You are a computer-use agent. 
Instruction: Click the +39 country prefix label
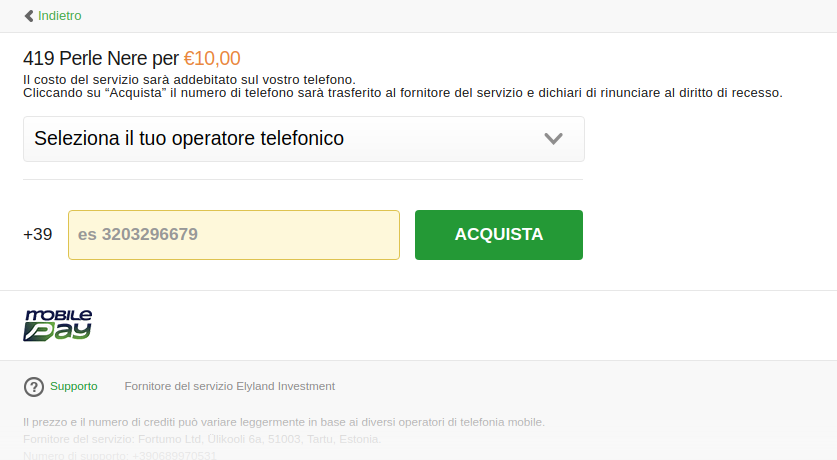[x=38, y=235]
